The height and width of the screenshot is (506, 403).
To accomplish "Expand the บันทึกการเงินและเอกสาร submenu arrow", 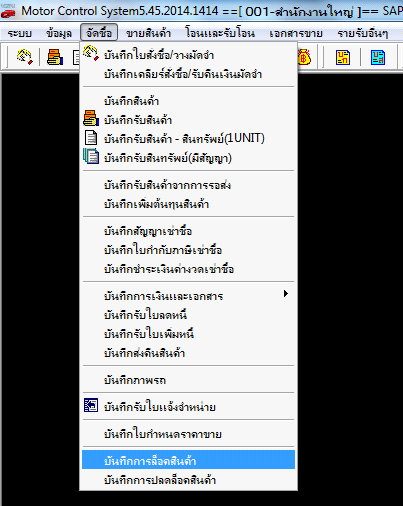I will click(x=286, y=294).
